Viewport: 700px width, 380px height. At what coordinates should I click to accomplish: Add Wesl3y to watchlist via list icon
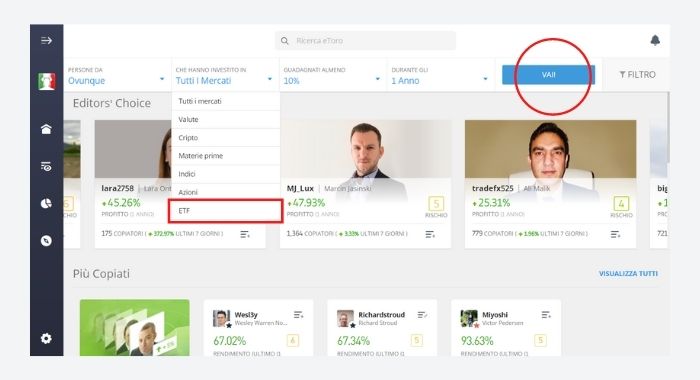(x=299, y=315)
